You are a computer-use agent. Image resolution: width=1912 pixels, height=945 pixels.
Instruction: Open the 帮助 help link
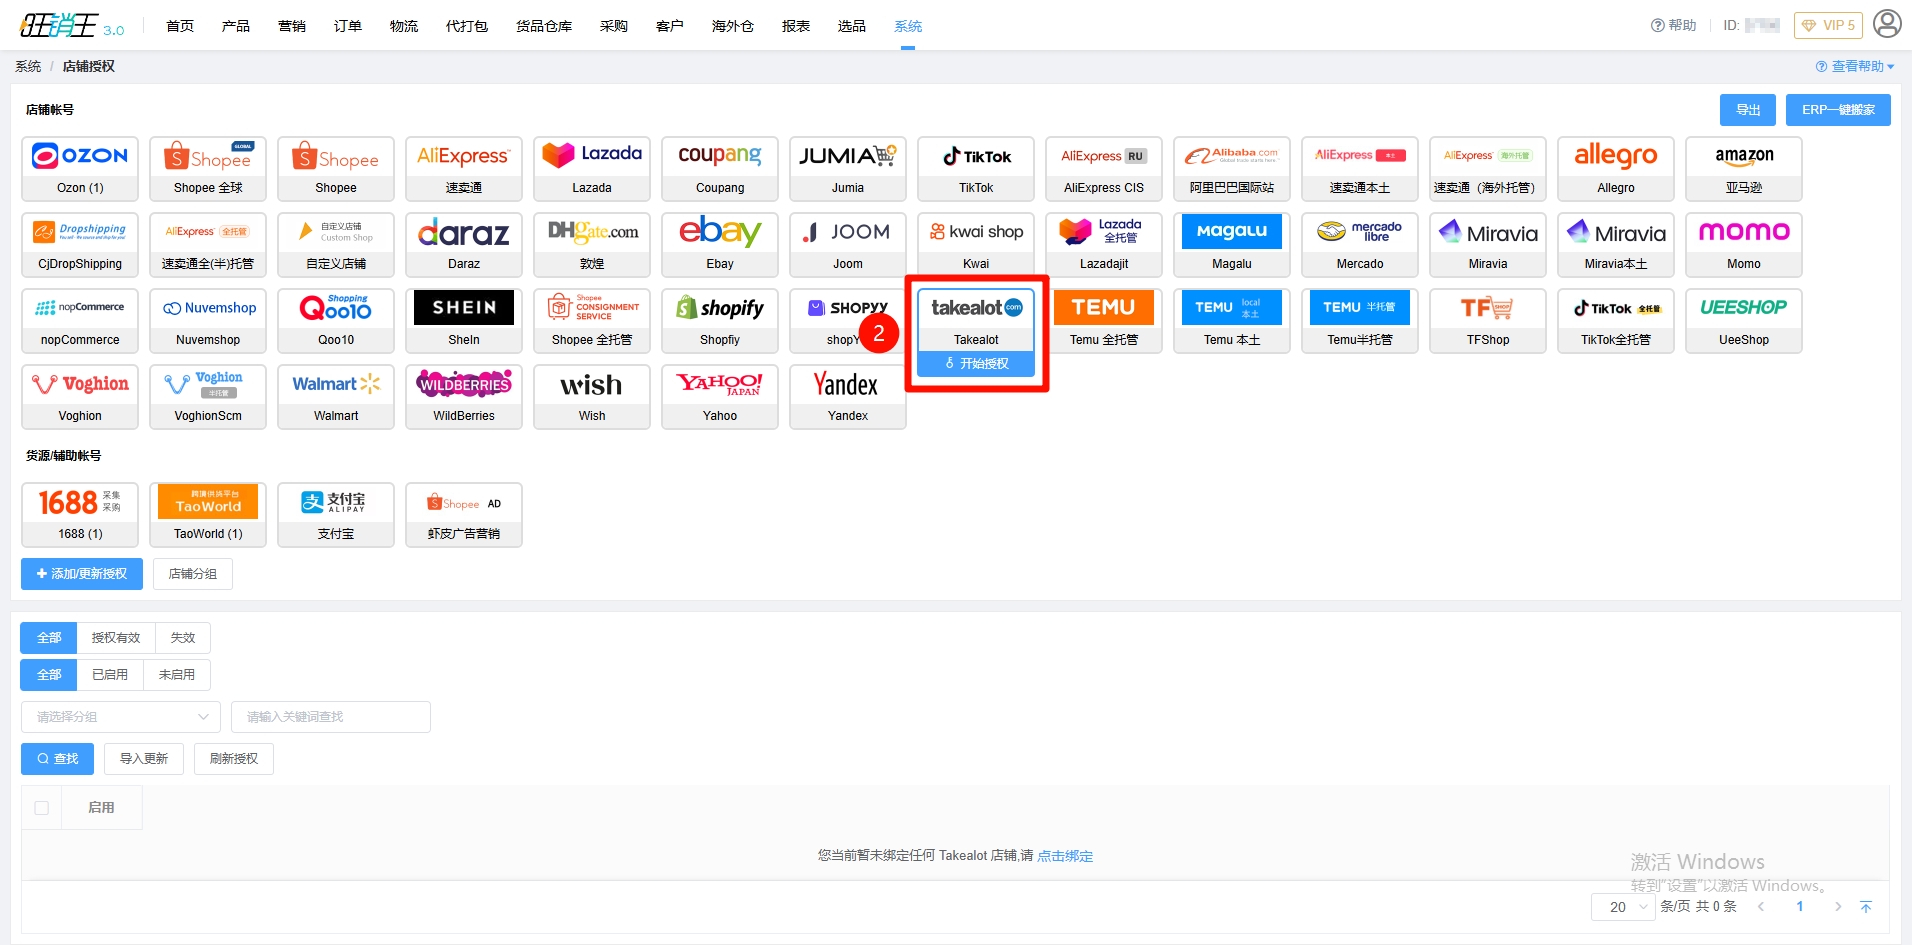[1674, 25]
